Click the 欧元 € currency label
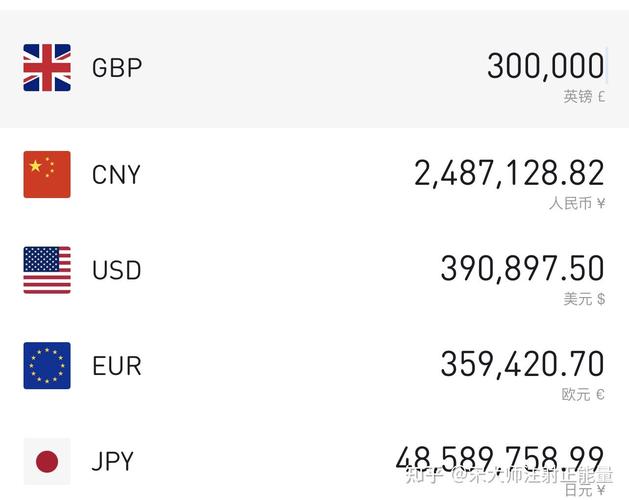Image resolution: width=629 pixels, height=500 pixels. 583,394
